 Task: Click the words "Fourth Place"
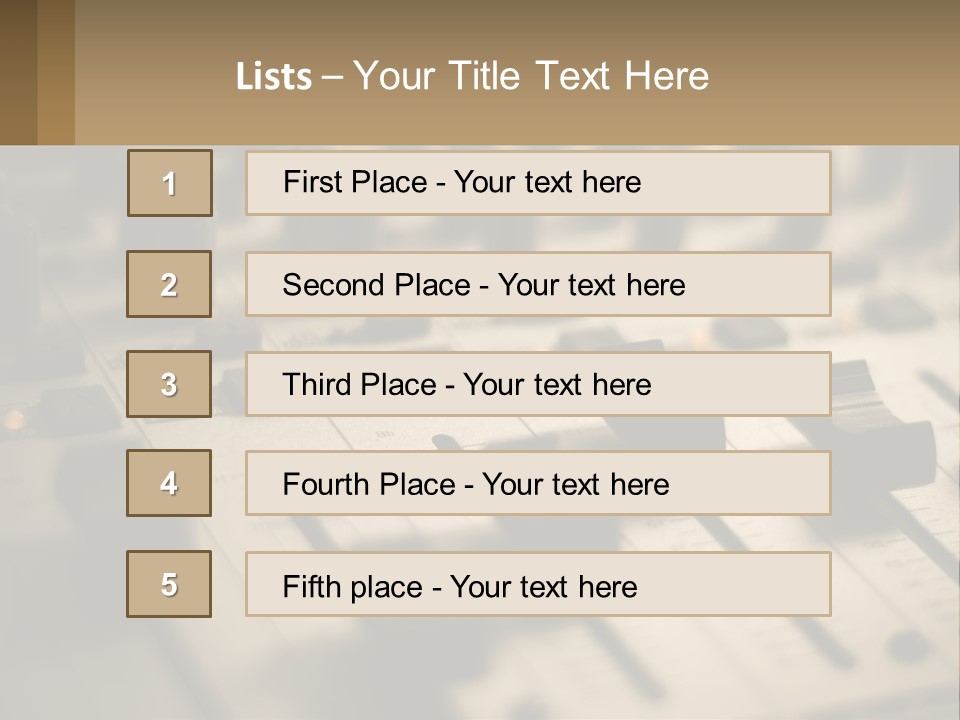pos(368,485)
